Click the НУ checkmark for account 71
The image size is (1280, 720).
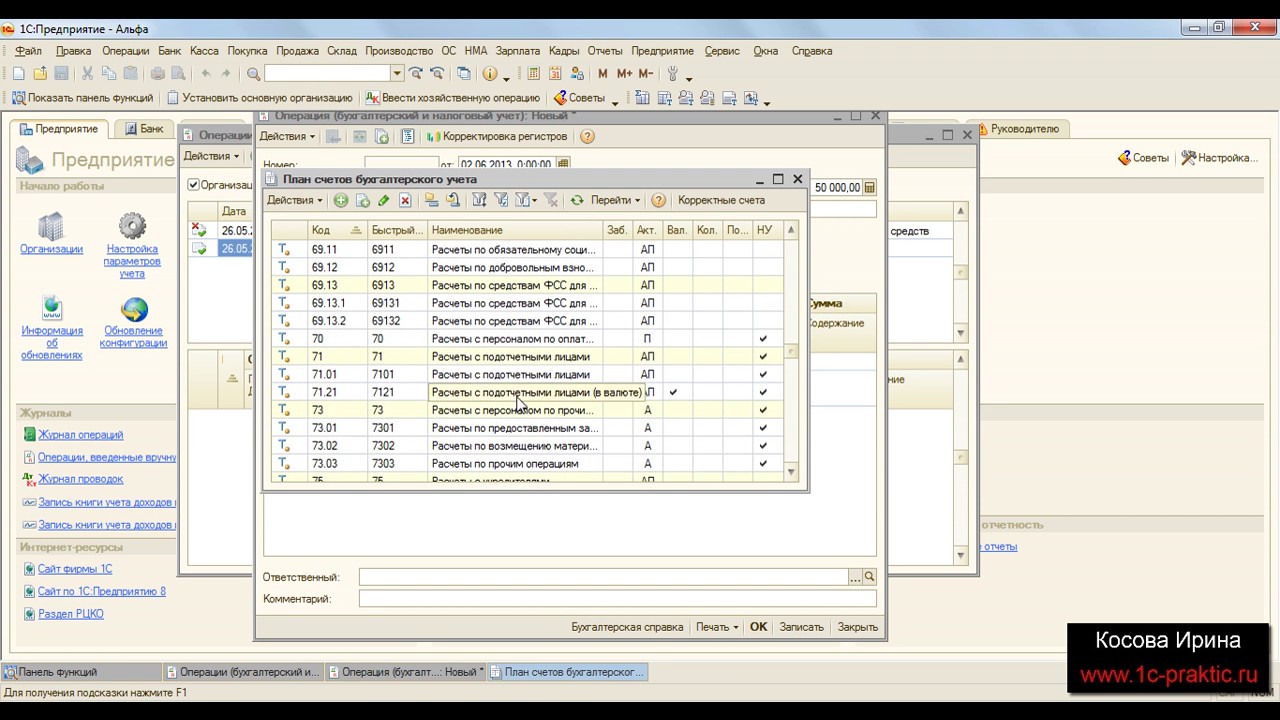click(763, 357)
